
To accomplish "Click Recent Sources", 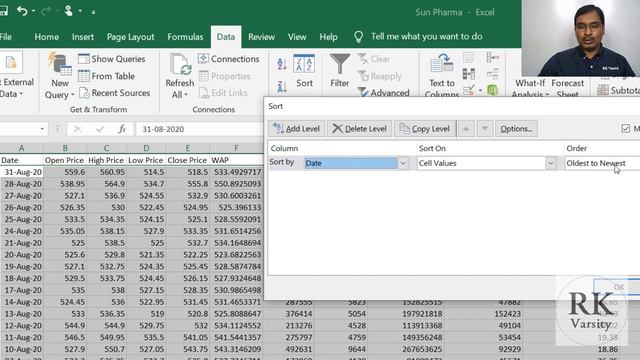I will tap(115, 93).
